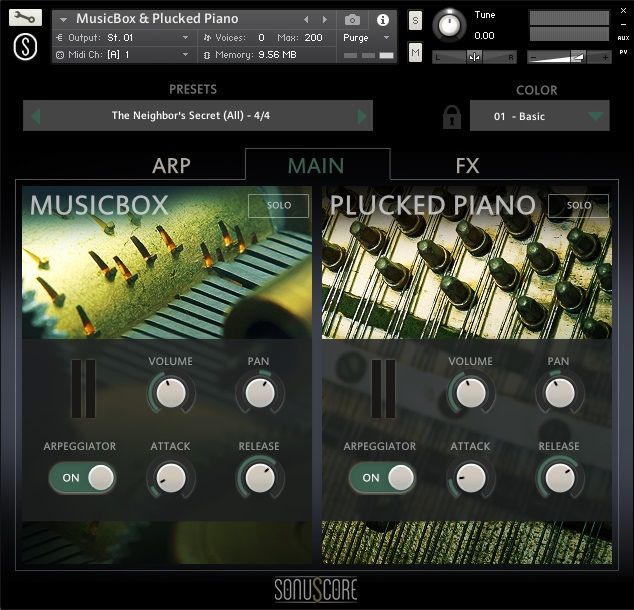Viewport: 634px width, 610px height.
Task: Go to the previous instrument arrow
Action: point(306,19)
